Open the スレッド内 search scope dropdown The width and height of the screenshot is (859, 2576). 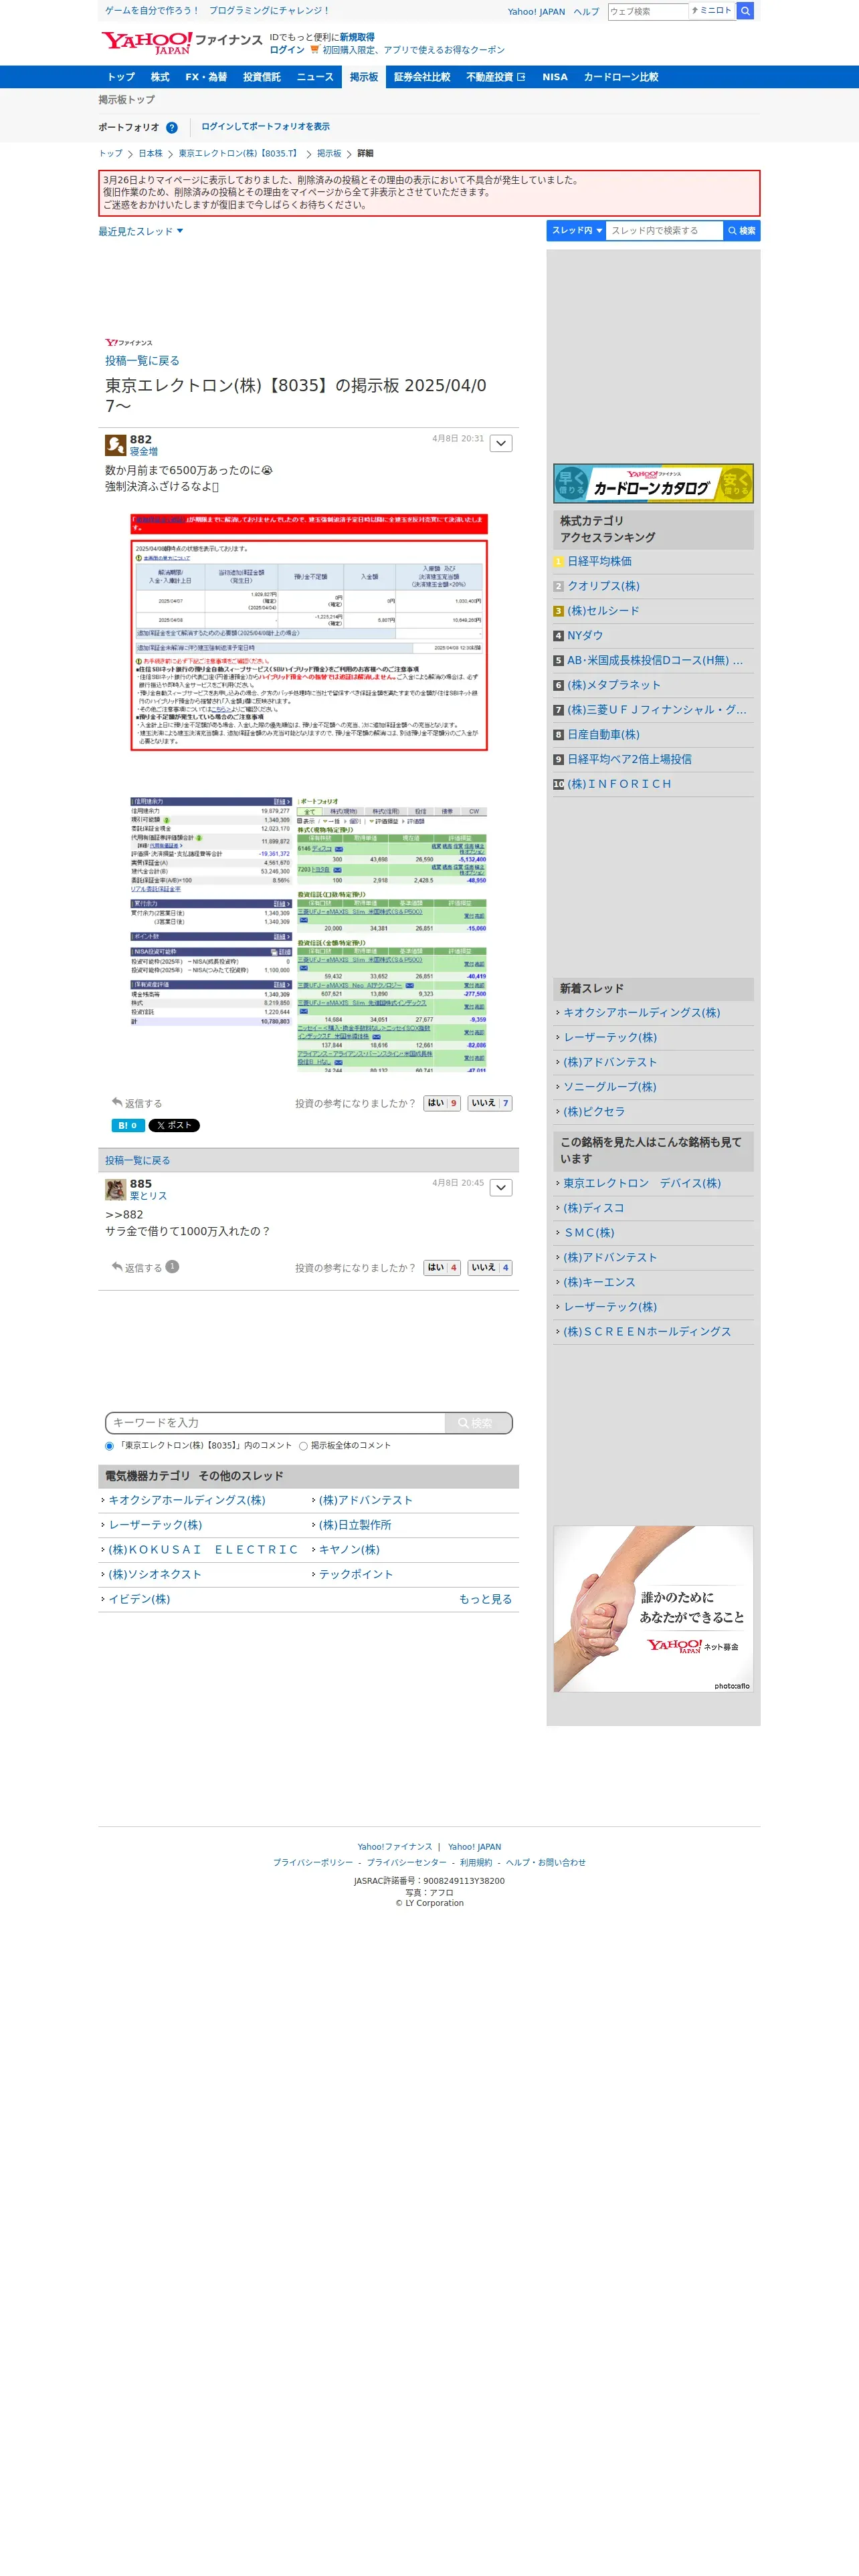point(576,231)
